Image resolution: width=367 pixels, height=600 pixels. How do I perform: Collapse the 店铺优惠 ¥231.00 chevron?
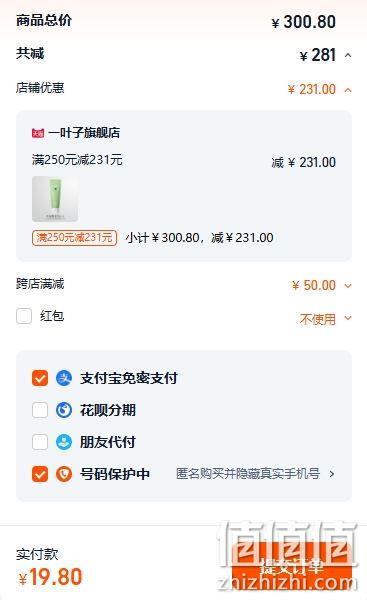pos(348,90)
